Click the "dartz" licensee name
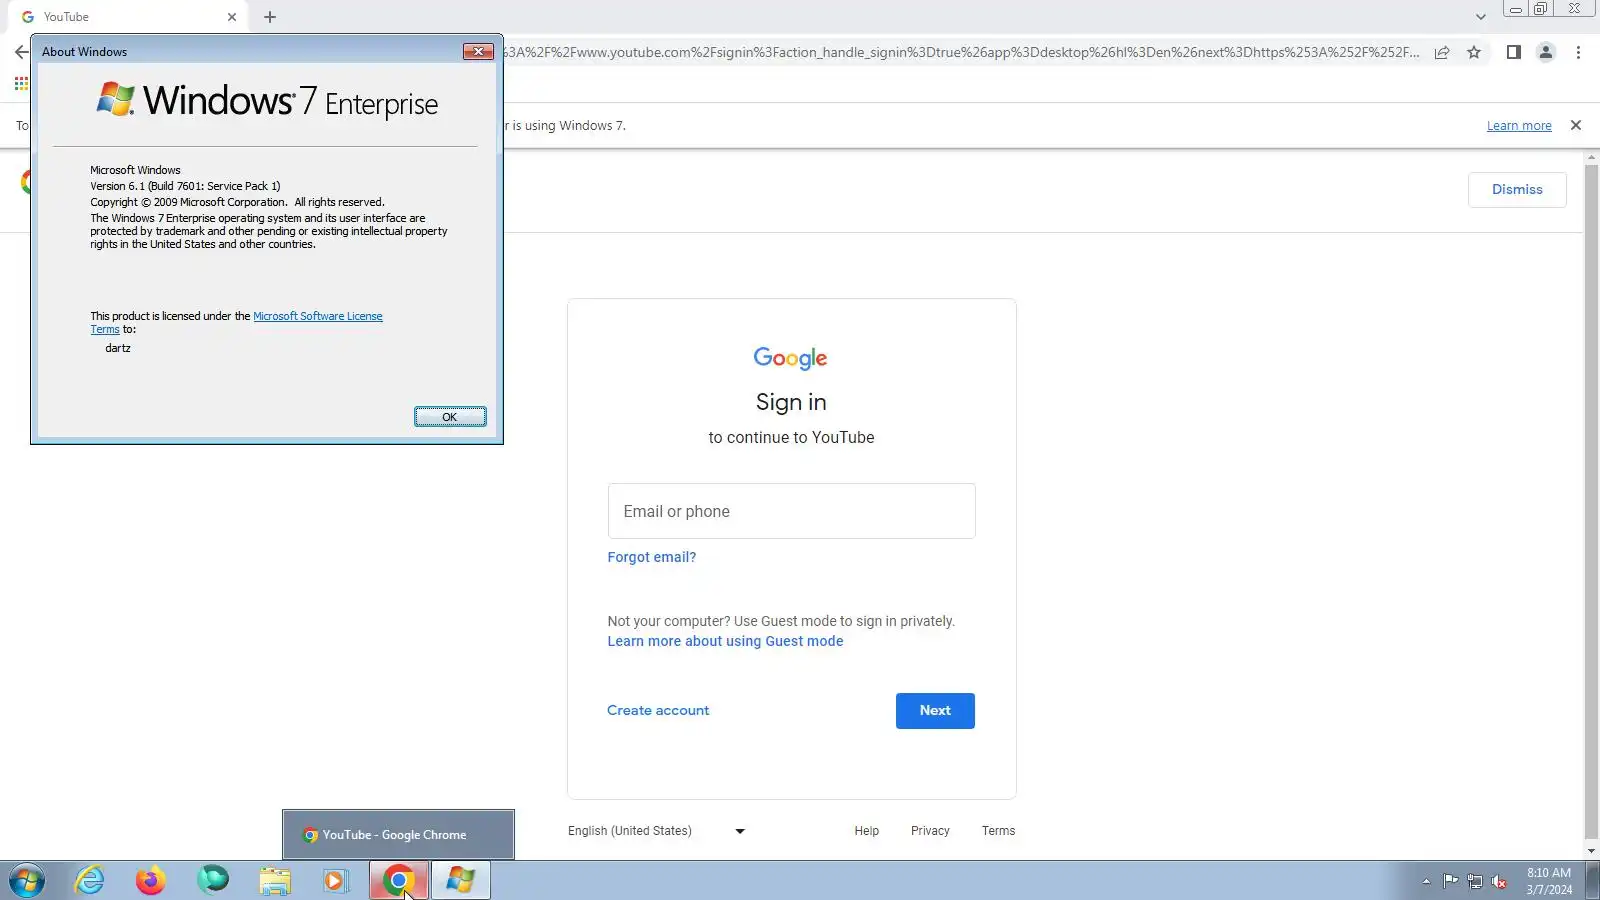 pos(118,348)
